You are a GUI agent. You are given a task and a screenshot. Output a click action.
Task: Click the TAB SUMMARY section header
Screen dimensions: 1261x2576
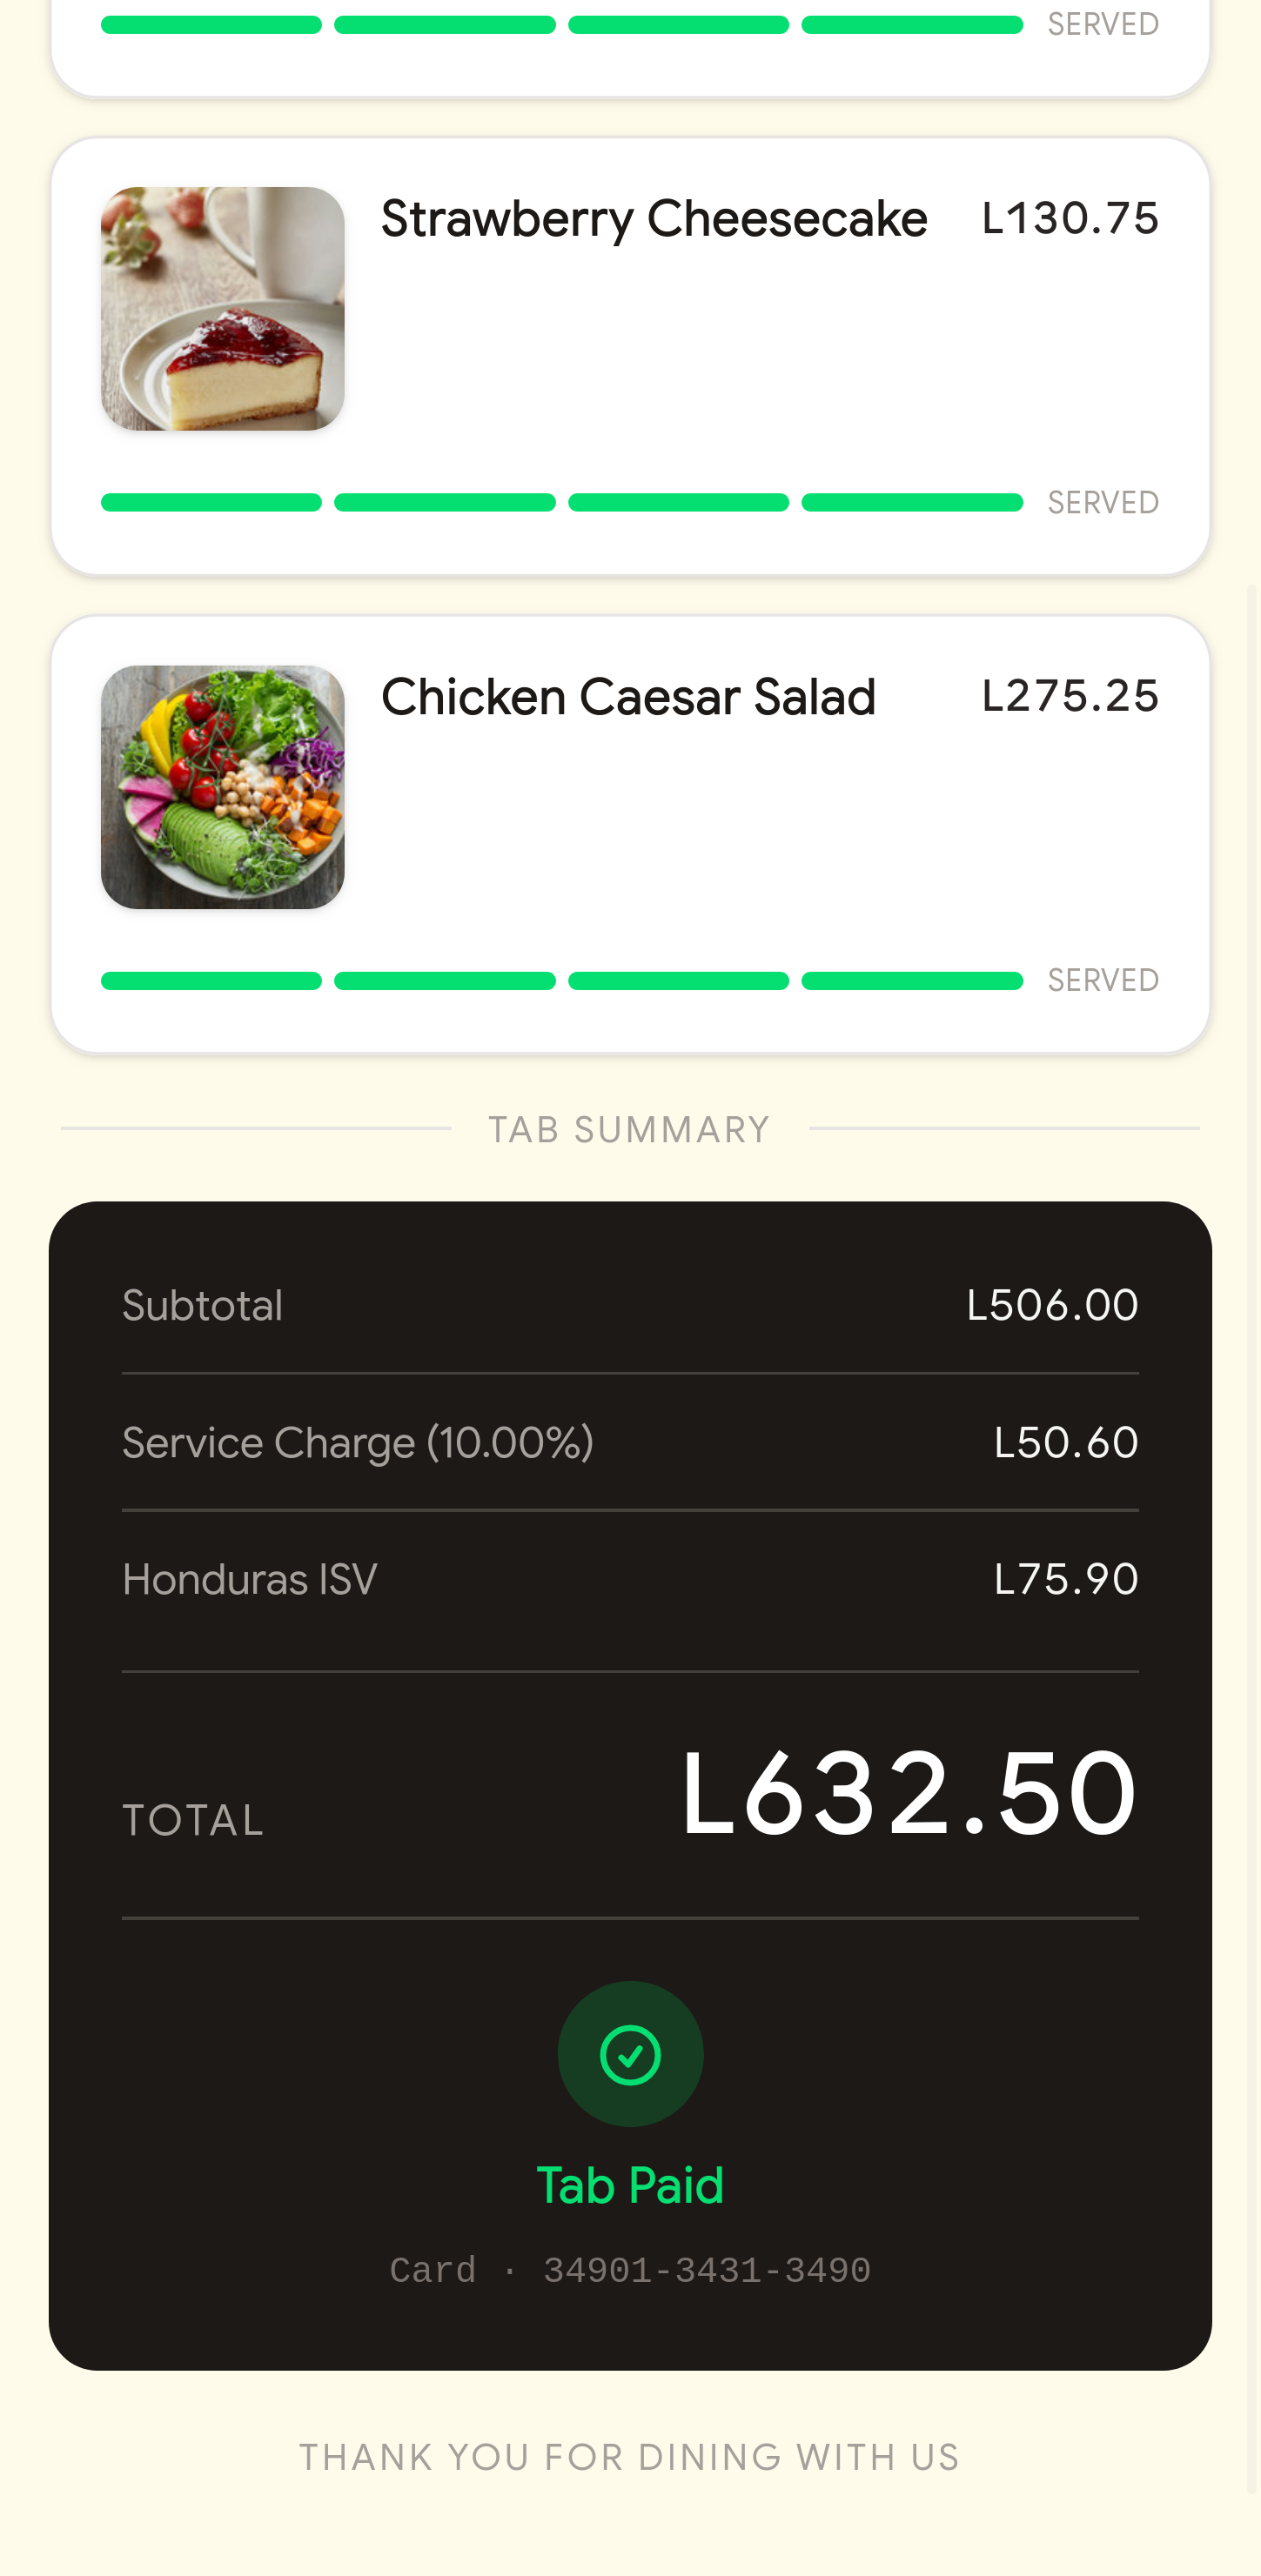click(x=629, y=1130)
